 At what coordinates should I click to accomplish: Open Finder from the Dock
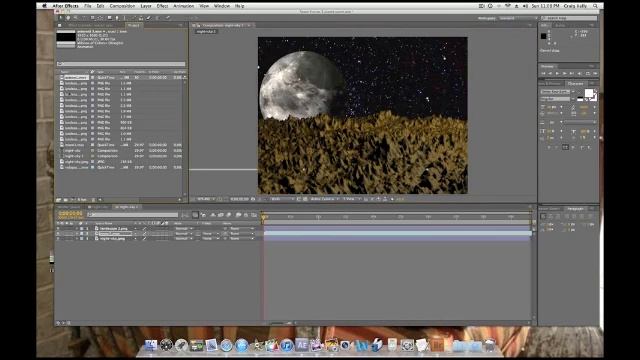pyautogui.click(x=151, y=345)
